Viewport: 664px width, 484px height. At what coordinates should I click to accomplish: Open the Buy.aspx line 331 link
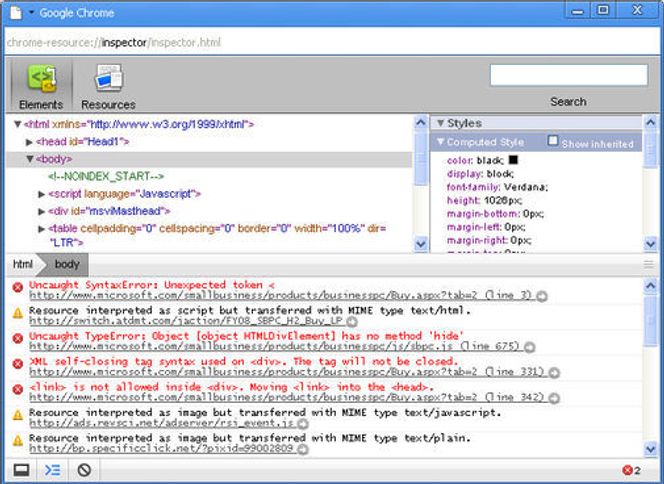point(286,371)
